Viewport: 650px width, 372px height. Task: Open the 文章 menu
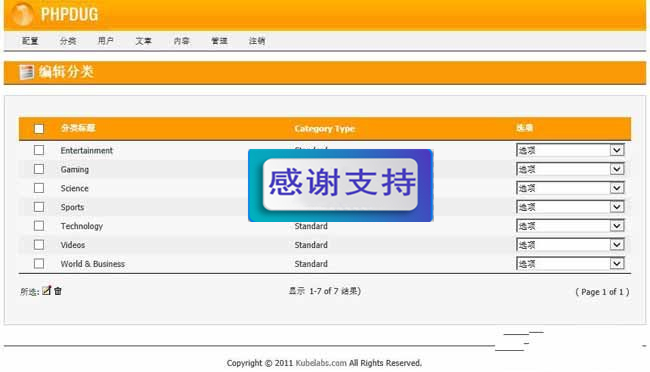143,41
